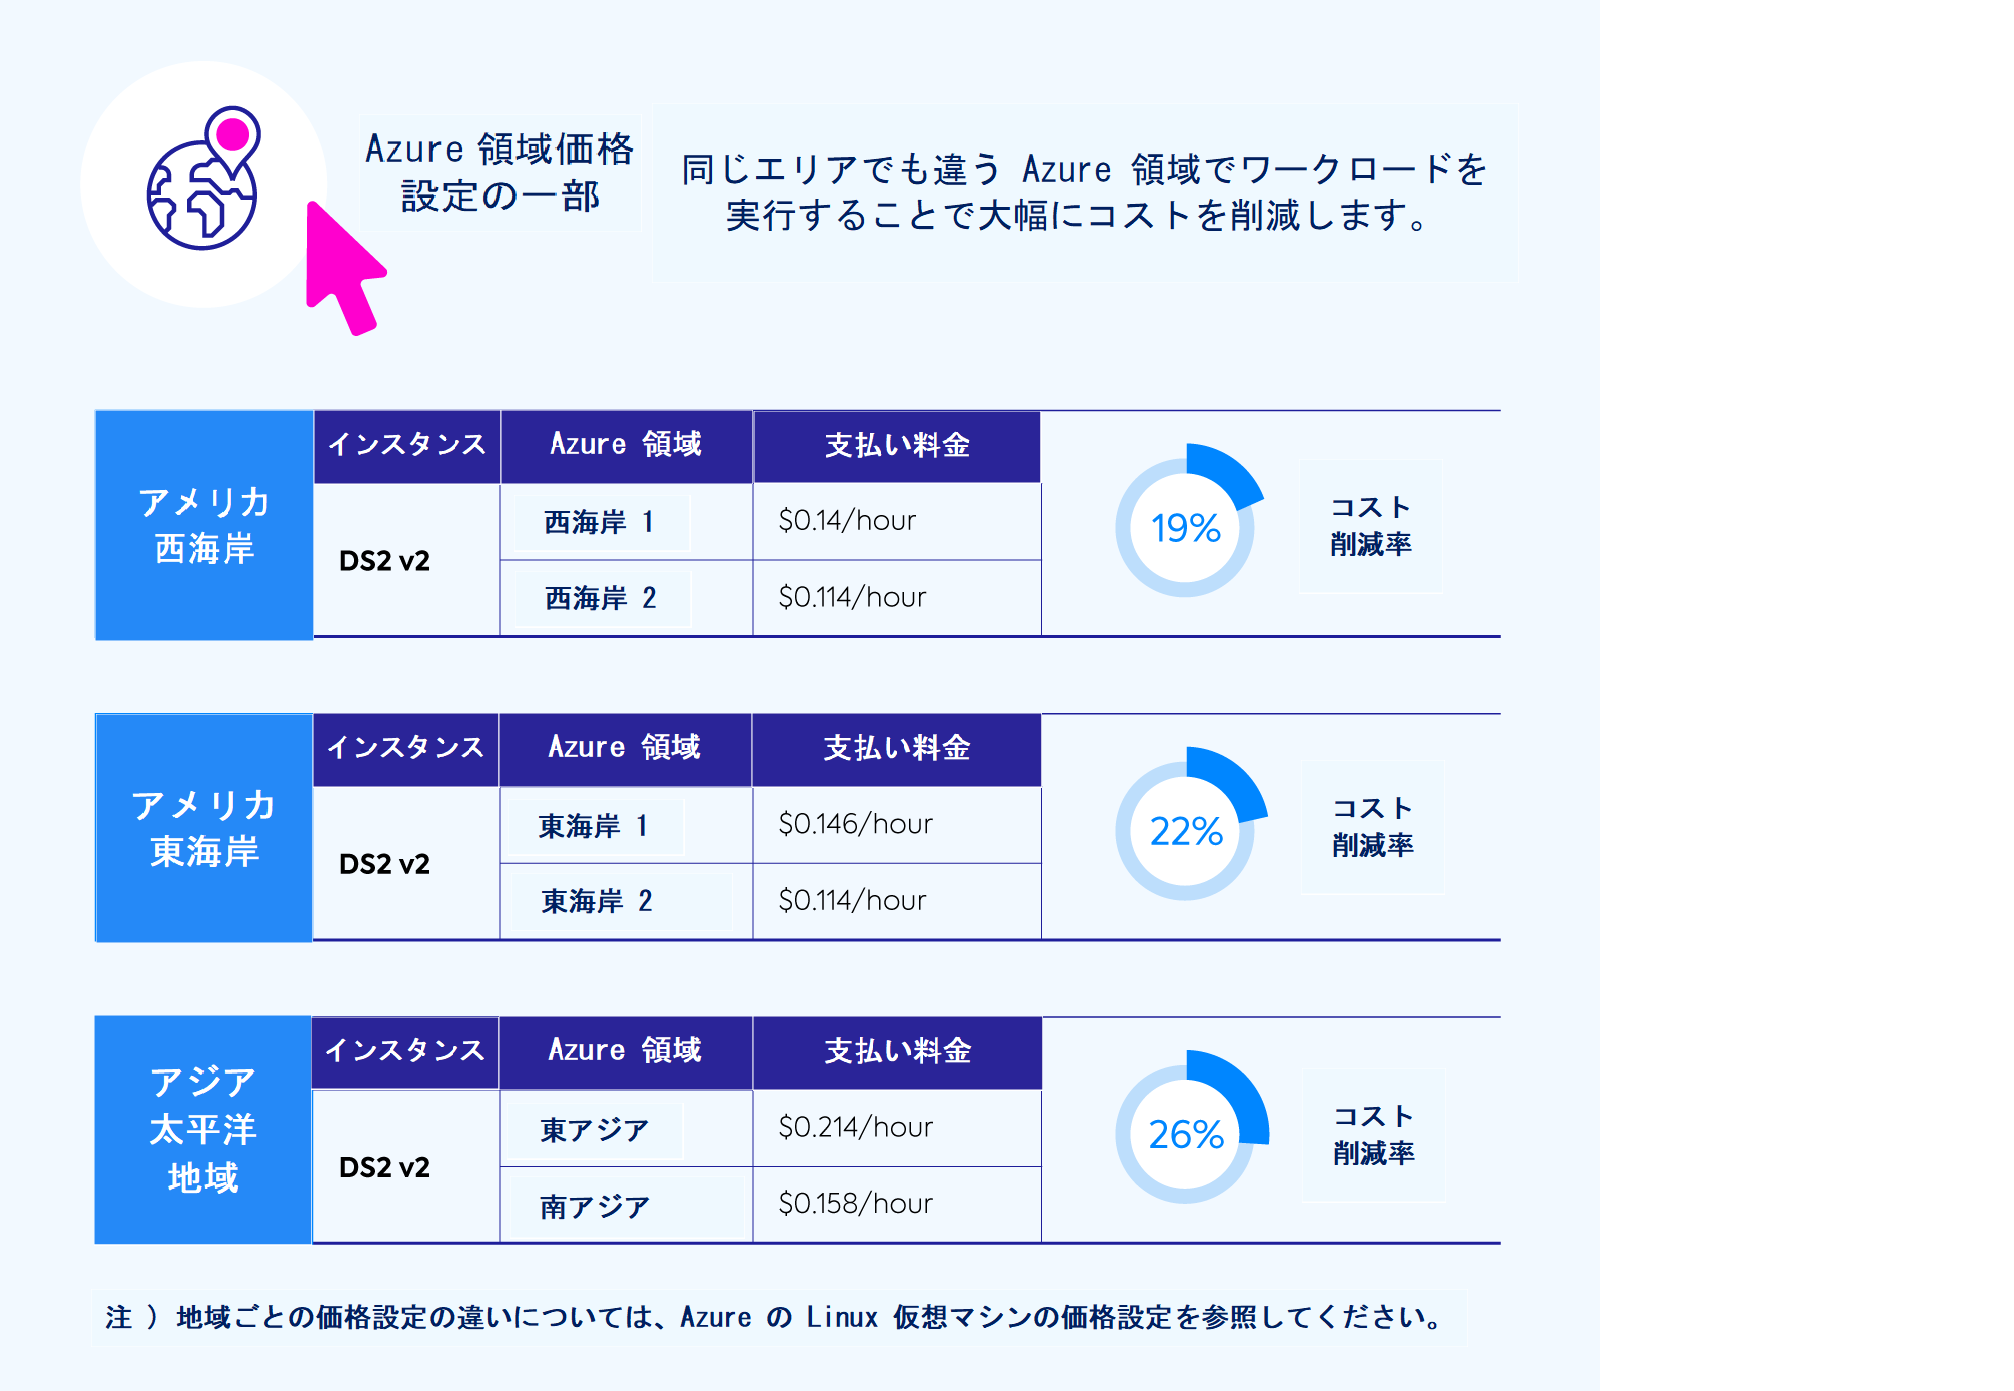2014x1391 pixels.
Task: Select the アメリカ西海岸 region block
Action: (204, 525)
